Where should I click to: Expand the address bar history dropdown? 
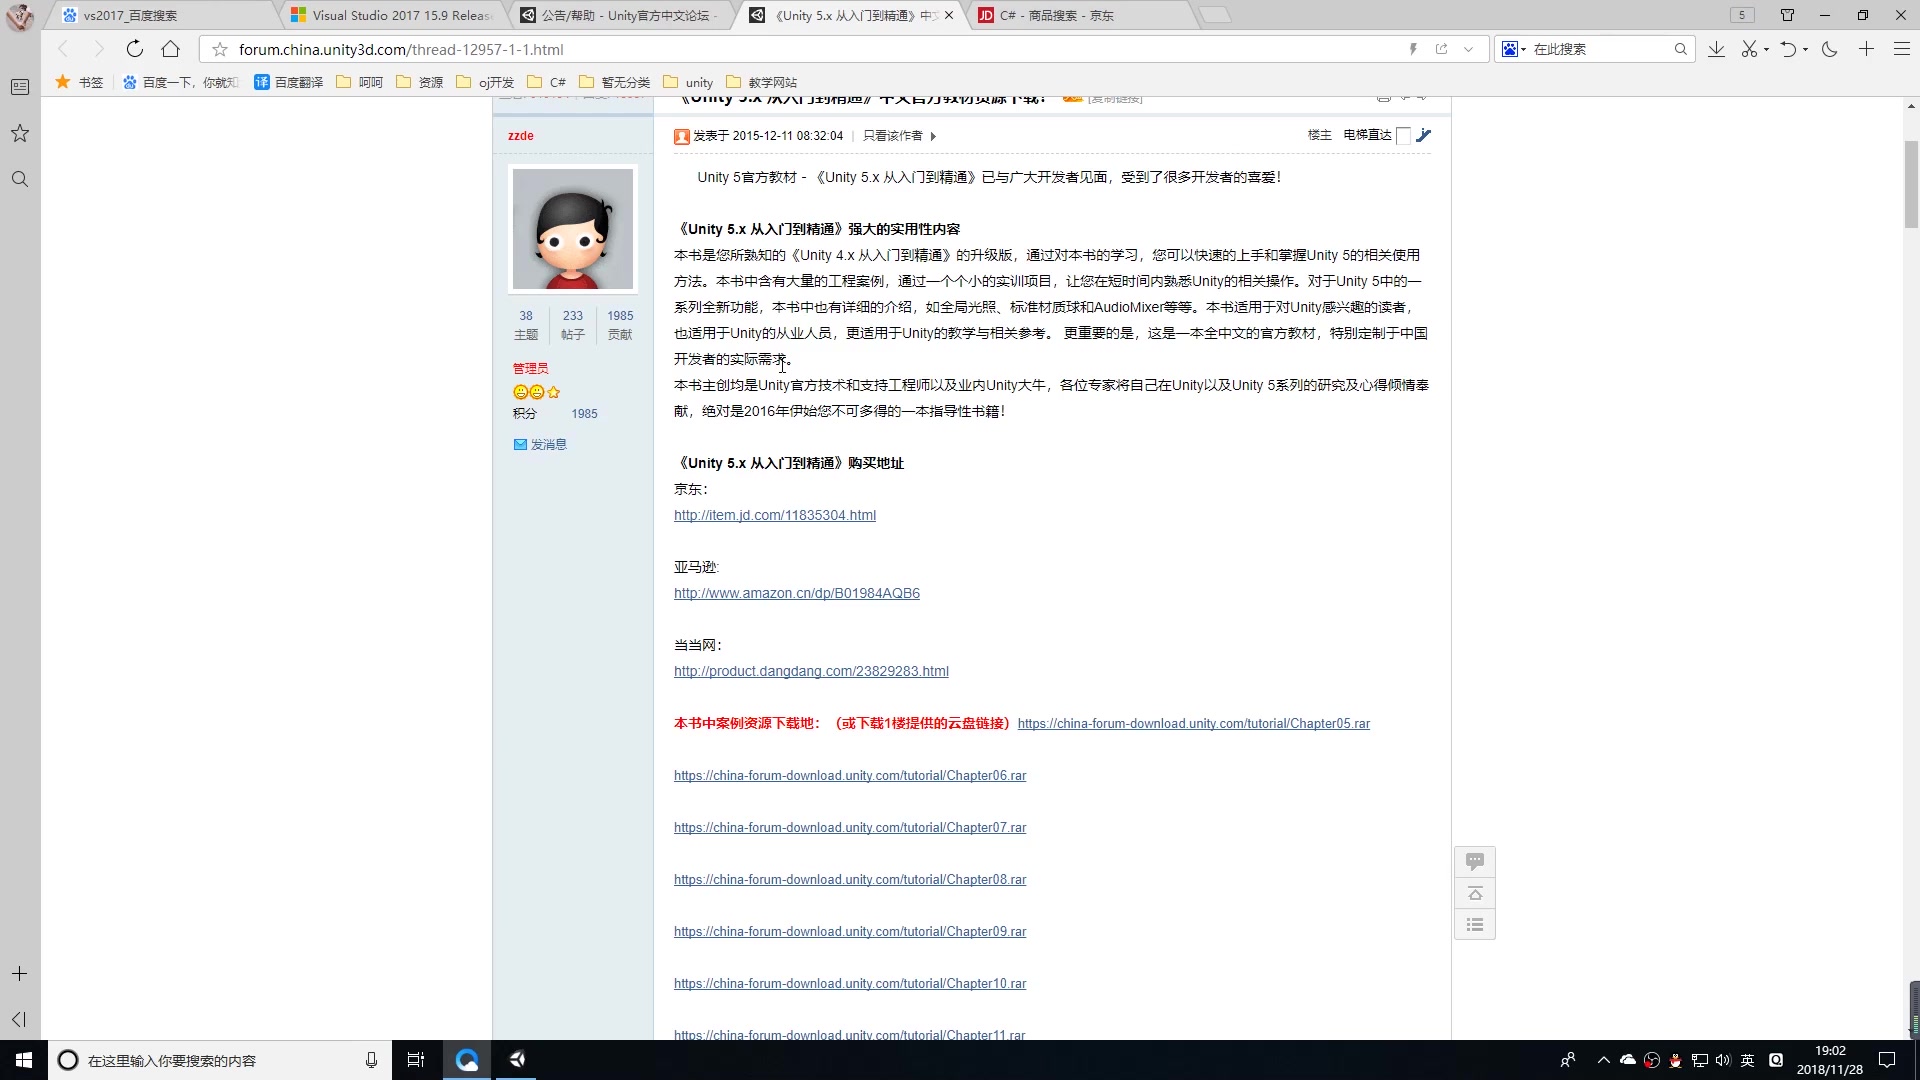[1468, 49]
